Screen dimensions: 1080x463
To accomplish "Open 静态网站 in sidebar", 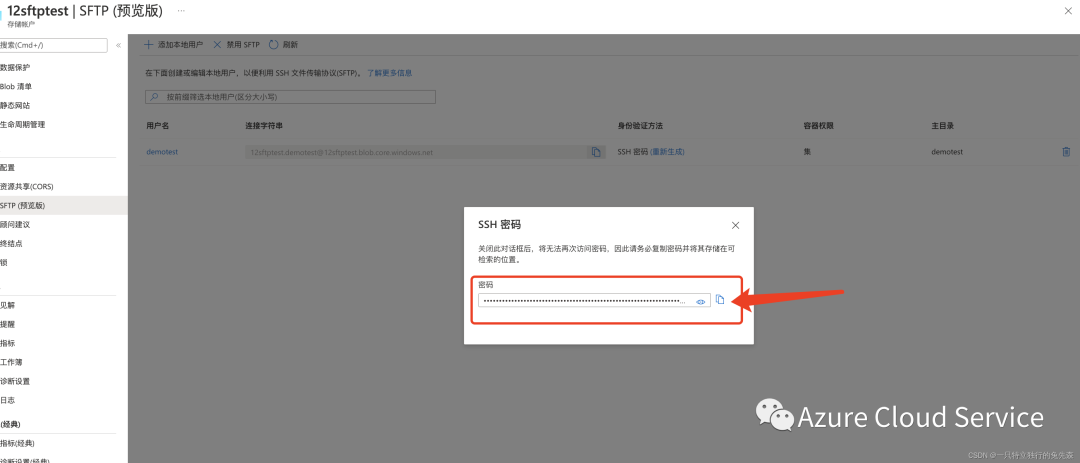I will click(x=15, y=105).
